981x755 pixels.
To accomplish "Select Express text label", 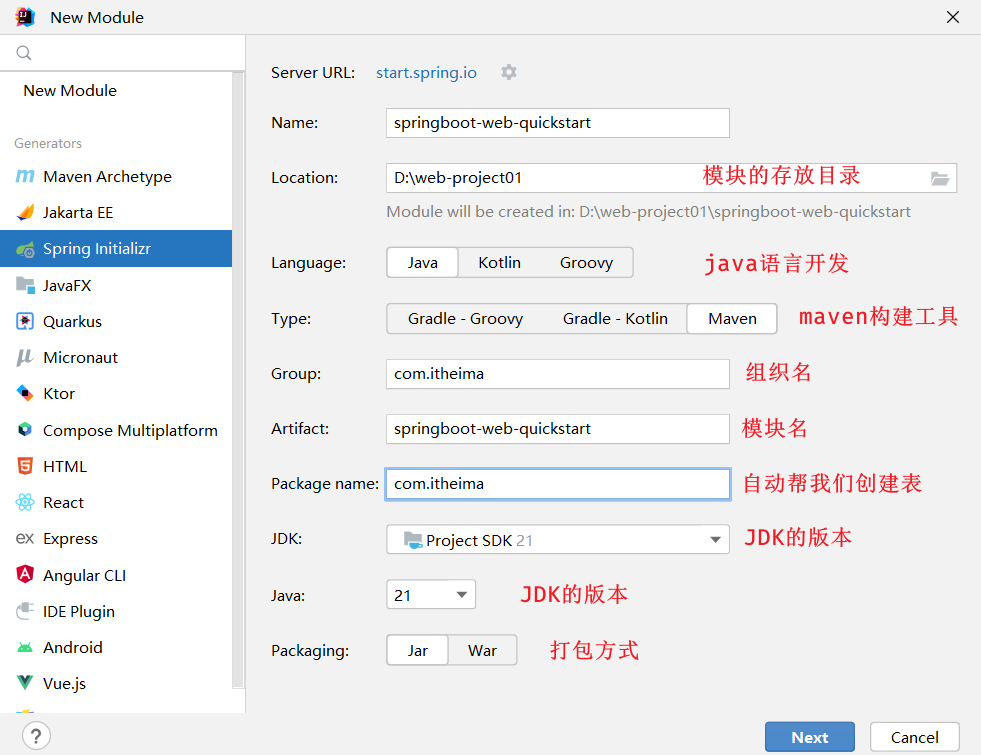I will (x=70, y=539).
